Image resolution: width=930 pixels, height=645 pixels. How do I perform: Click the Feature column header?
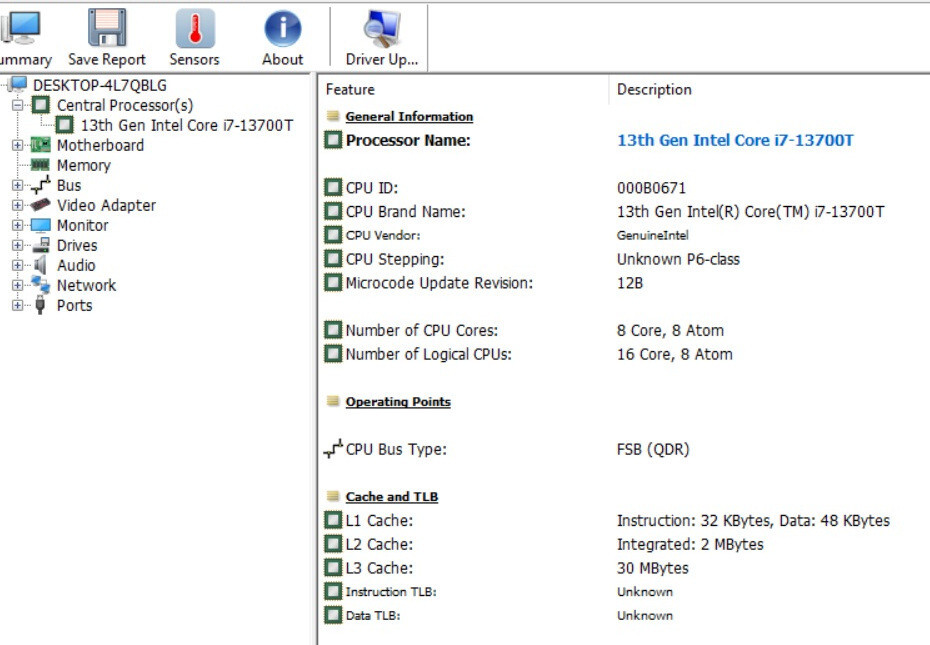[x=350, y=90]
